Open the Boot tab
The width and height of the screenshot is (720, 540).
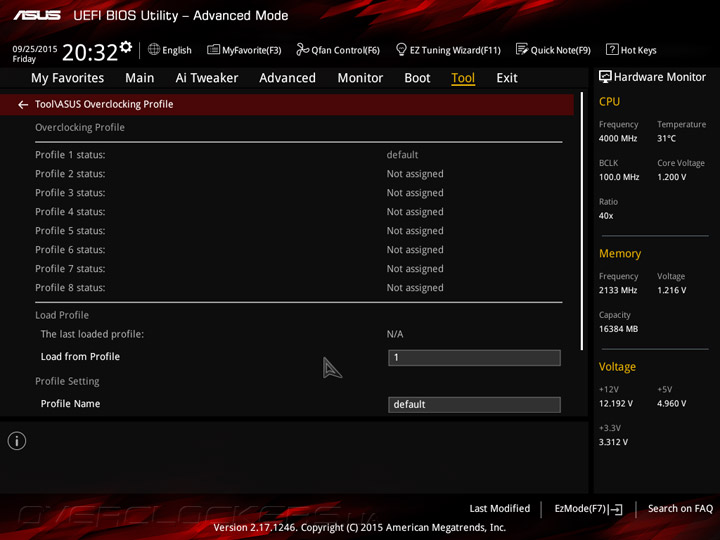coord(417,78)
